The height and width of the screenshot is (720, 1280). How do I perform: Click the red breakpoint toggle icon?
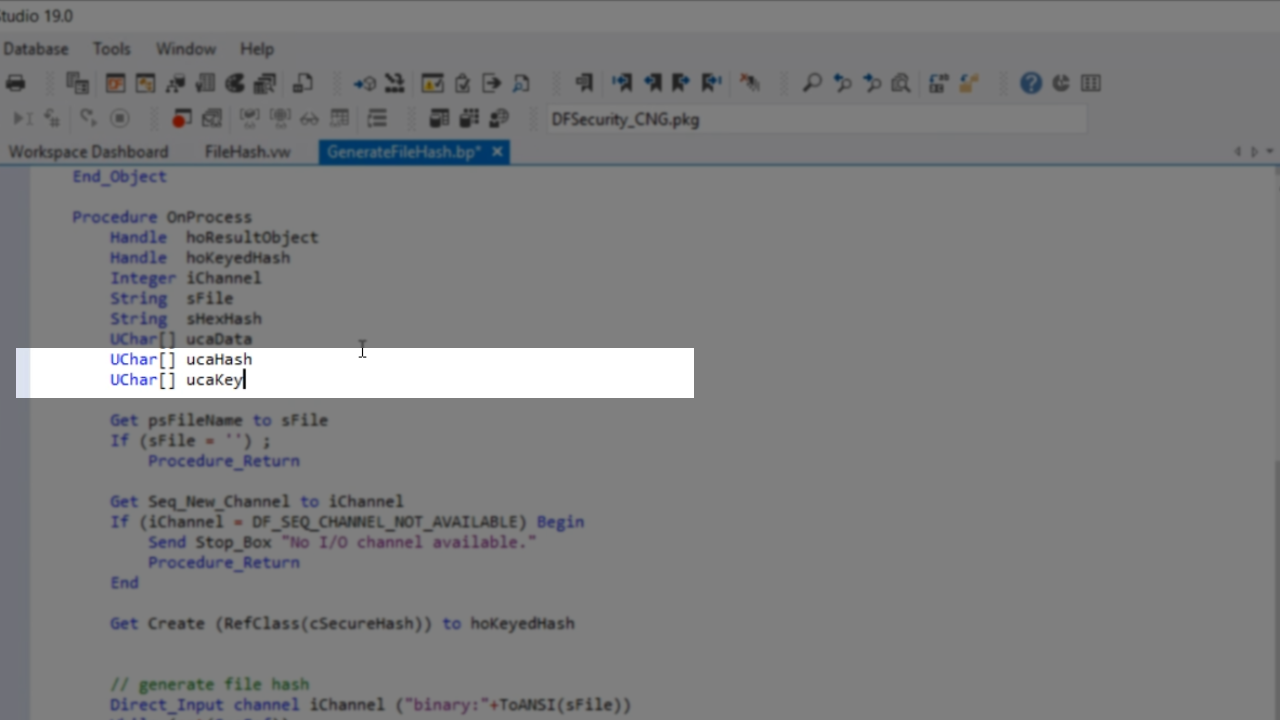pyautogui.click(x=181, y=119)
